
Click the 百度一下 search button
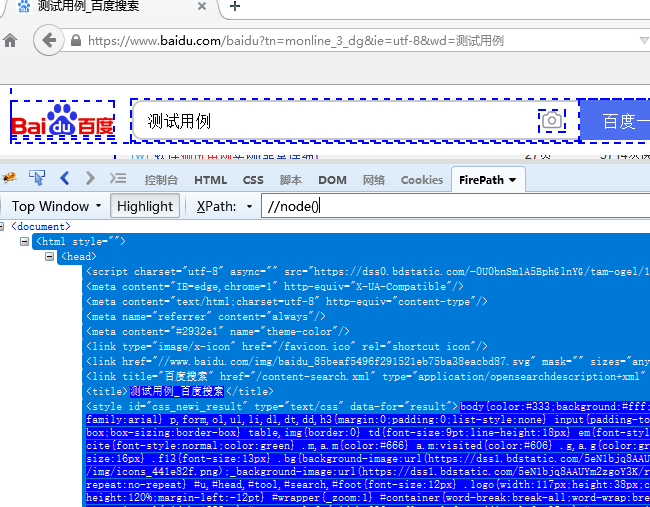click(614, 121)
